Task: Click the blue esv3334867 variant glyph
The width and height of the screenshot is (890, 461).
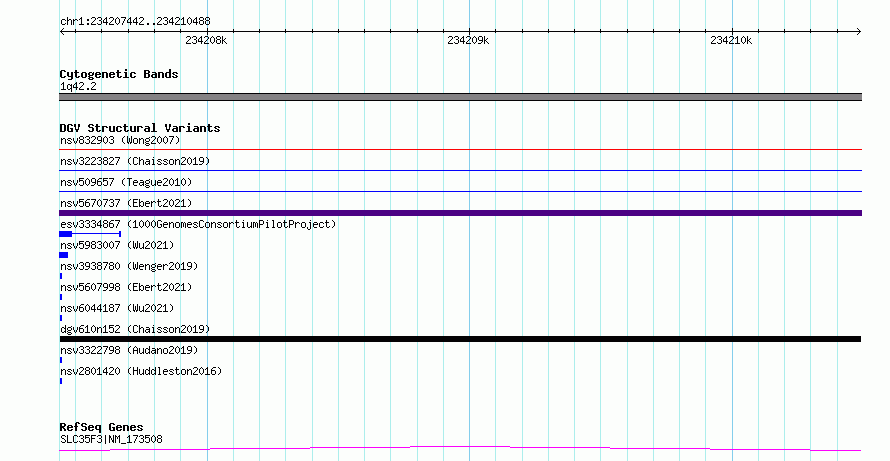Action: tap(90, 234)
